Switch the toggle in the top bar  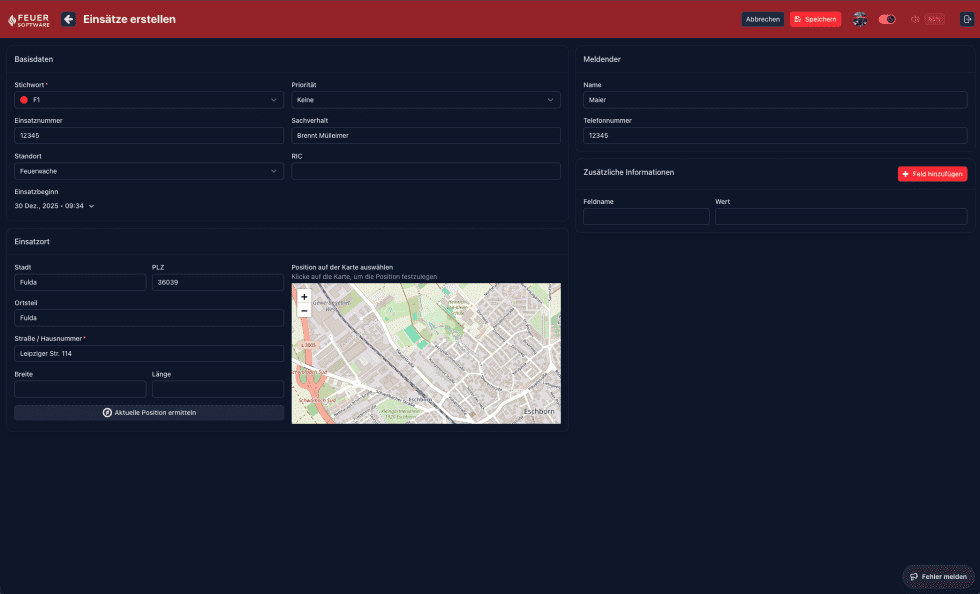pos(886,18)
